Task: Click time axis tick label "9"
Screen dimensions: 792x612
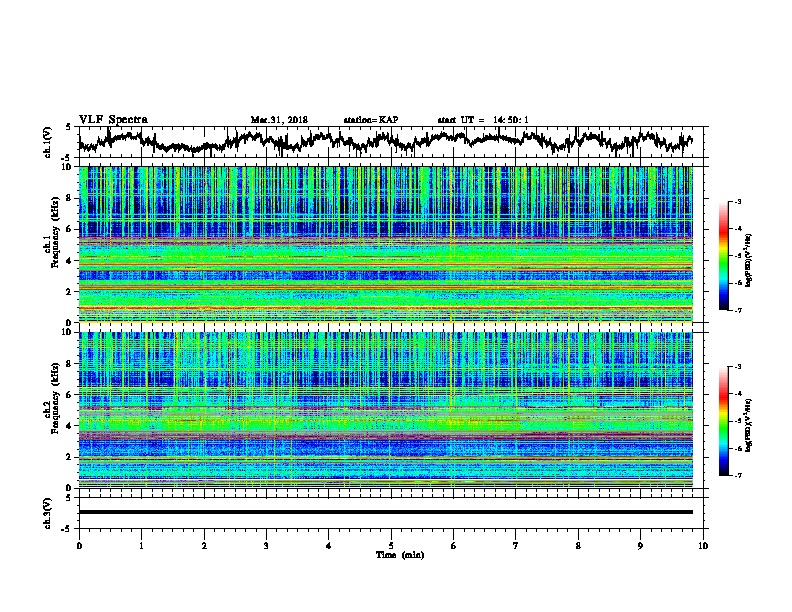Action: tap(640, 545)
